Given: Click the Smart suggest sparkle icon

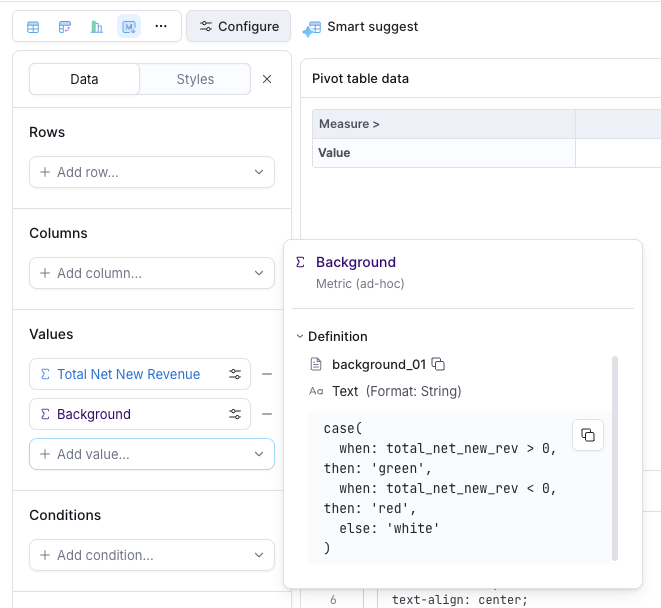Looking at the screenshot, I should click(312, 29).
